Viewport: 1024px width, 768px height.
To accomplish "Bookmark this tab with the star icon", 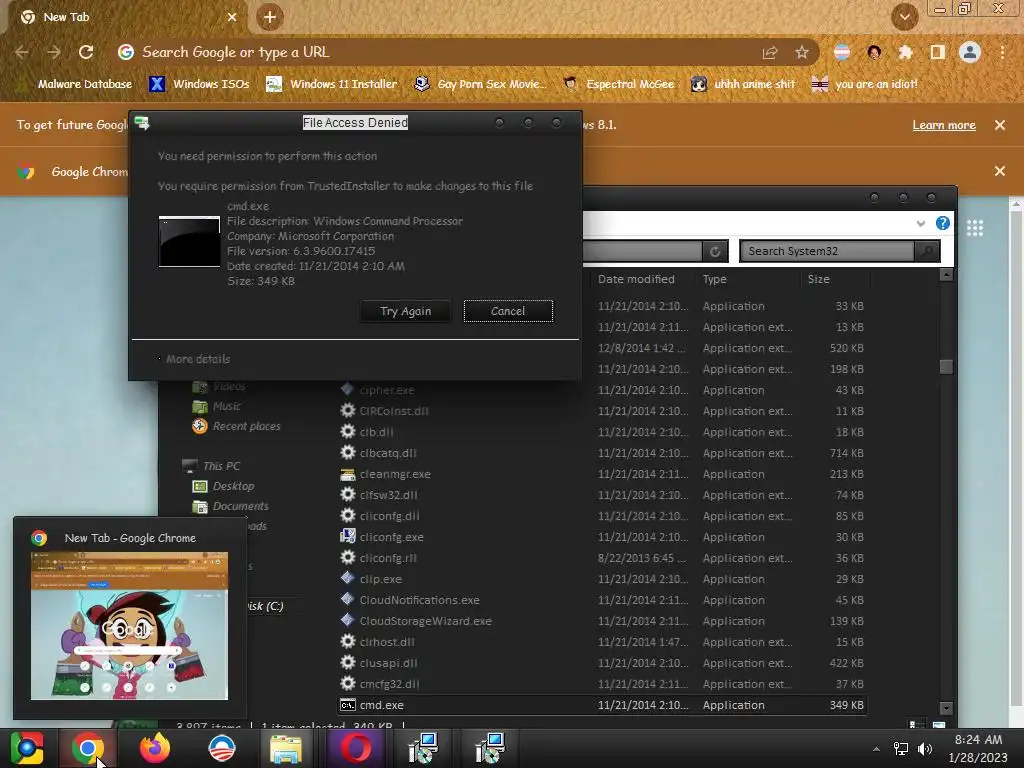I will pyautogui.click(x=801, y=52).
